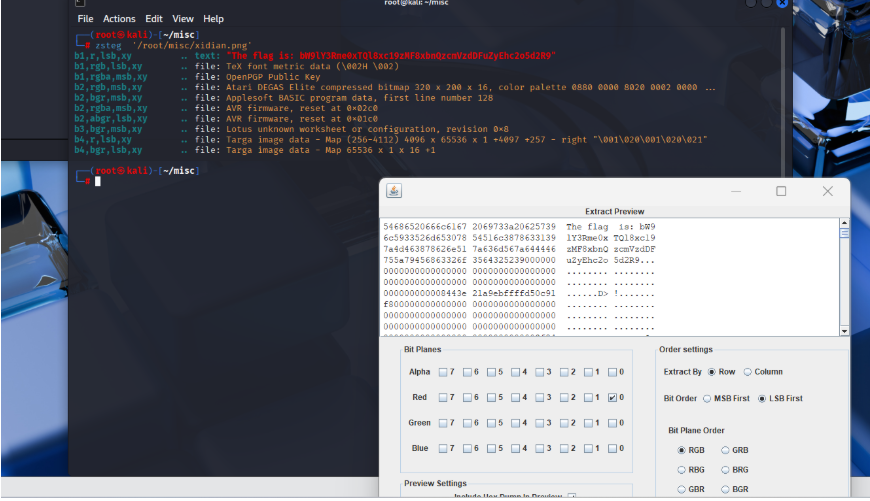Select BRG bit plane order
The height and width of the screenshot is (501, 870).
[x=725, y=470]
